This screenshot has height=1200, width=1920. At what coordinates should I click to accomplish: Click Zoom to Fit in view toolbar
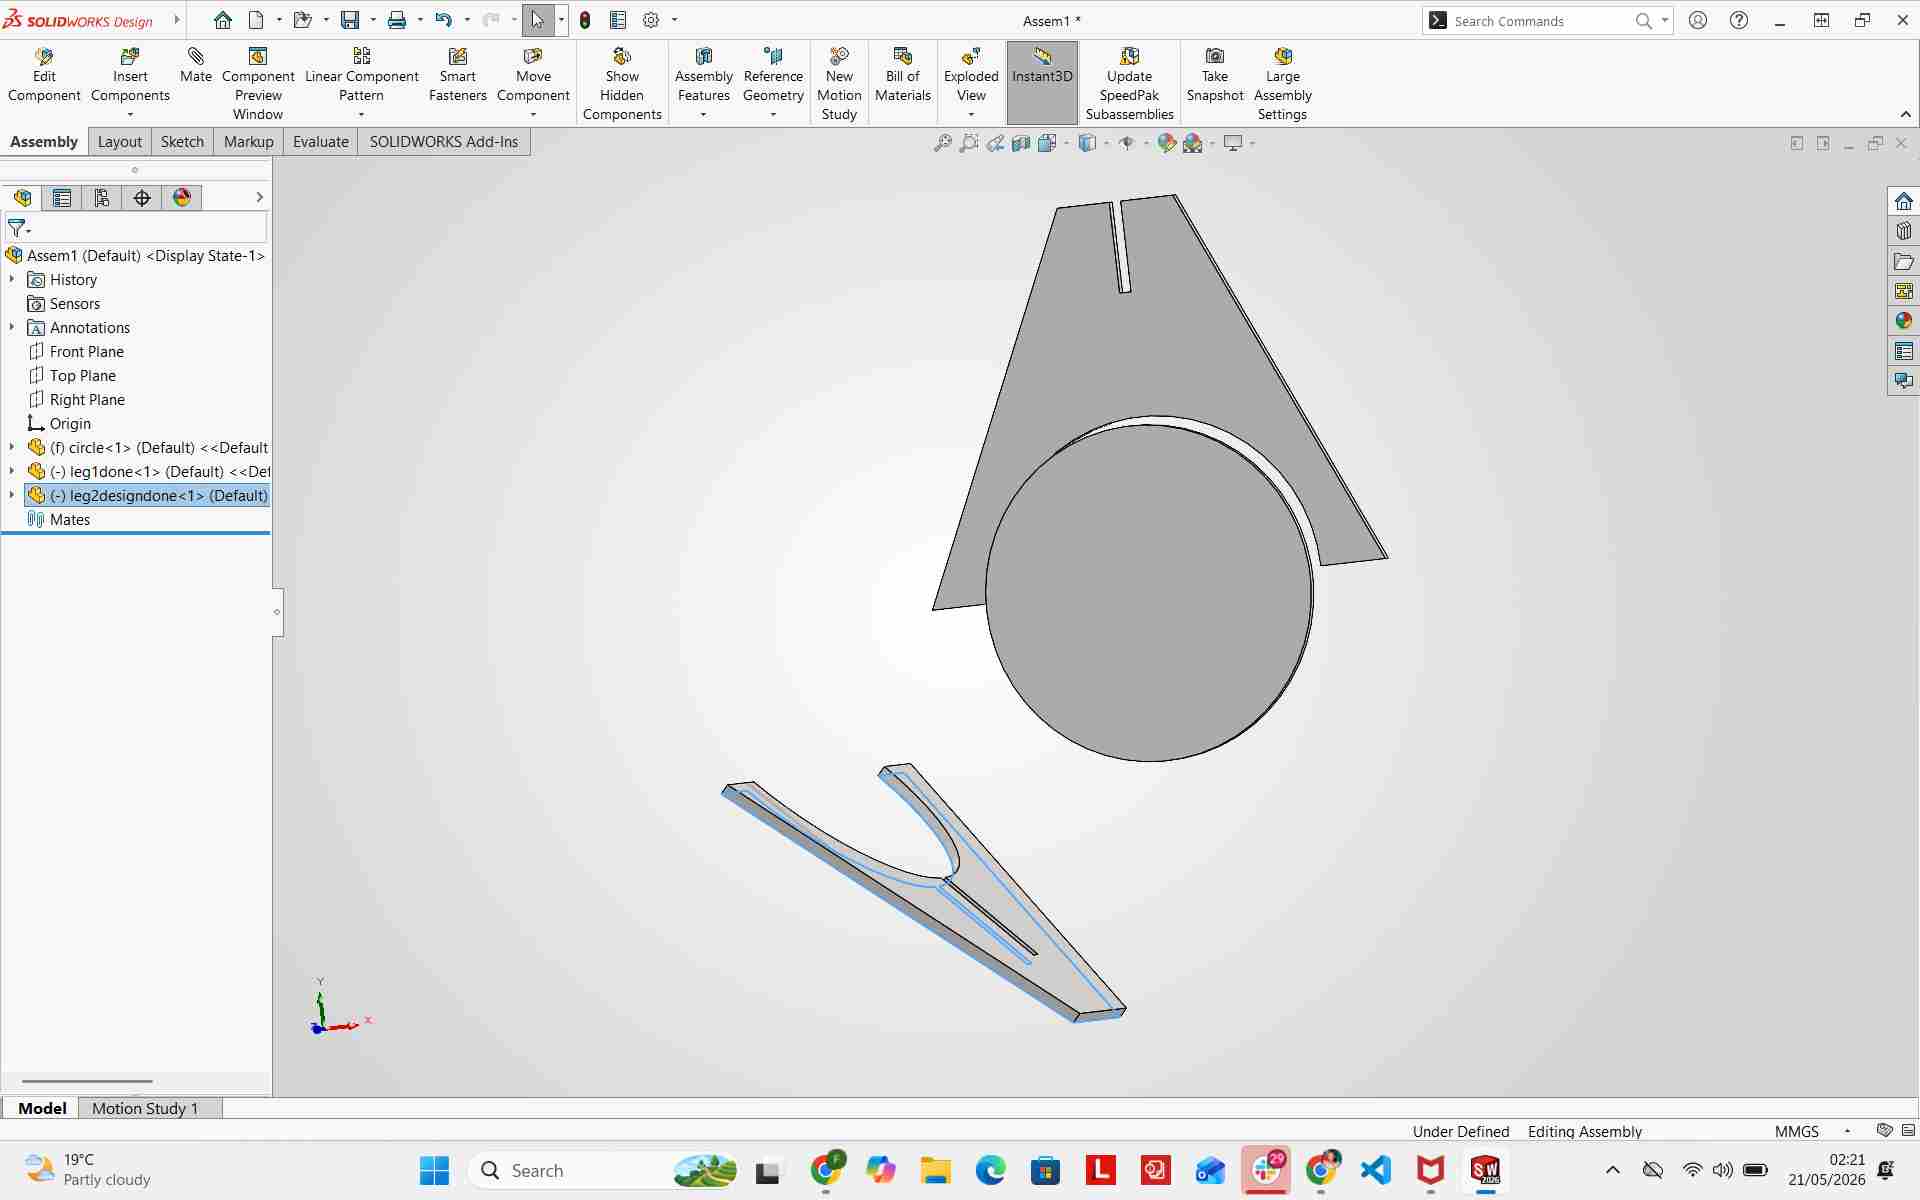point(942,143)
